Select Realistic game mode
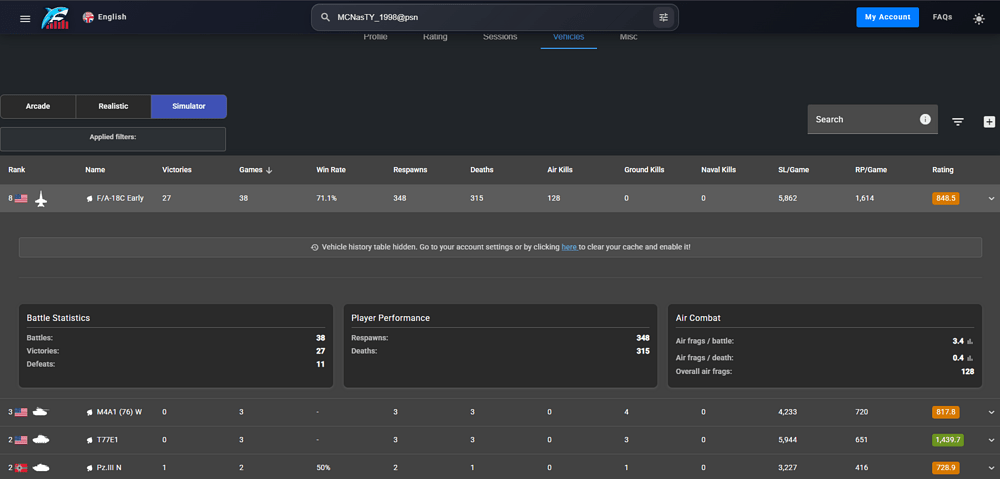Image resolution: width=1000 pixels, height=479 pixels. point(113,106)
